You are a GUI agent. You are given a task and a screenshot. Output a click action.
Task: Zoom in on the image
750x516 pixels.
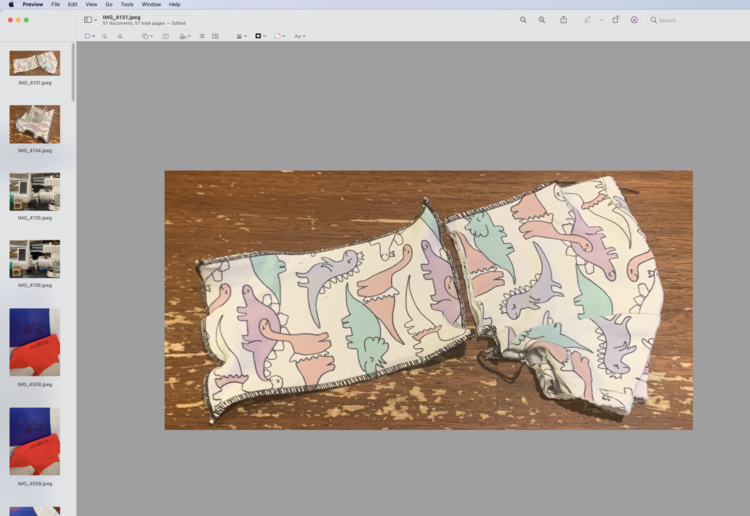coord(542,20)
